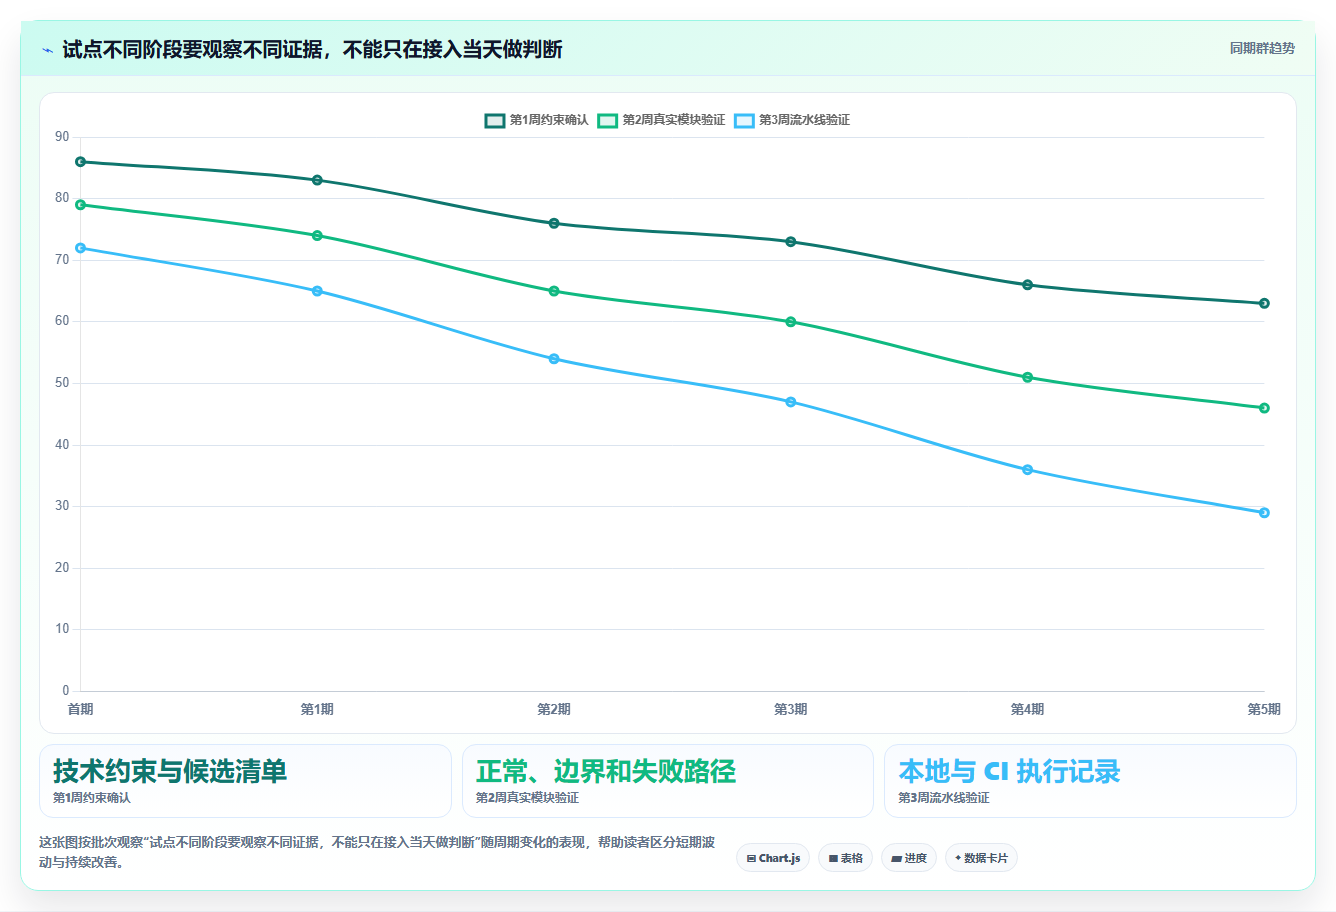Click the 进度 tag
Screen dimensions: 1336x912
pyautogui.click(x=909, y=858)
